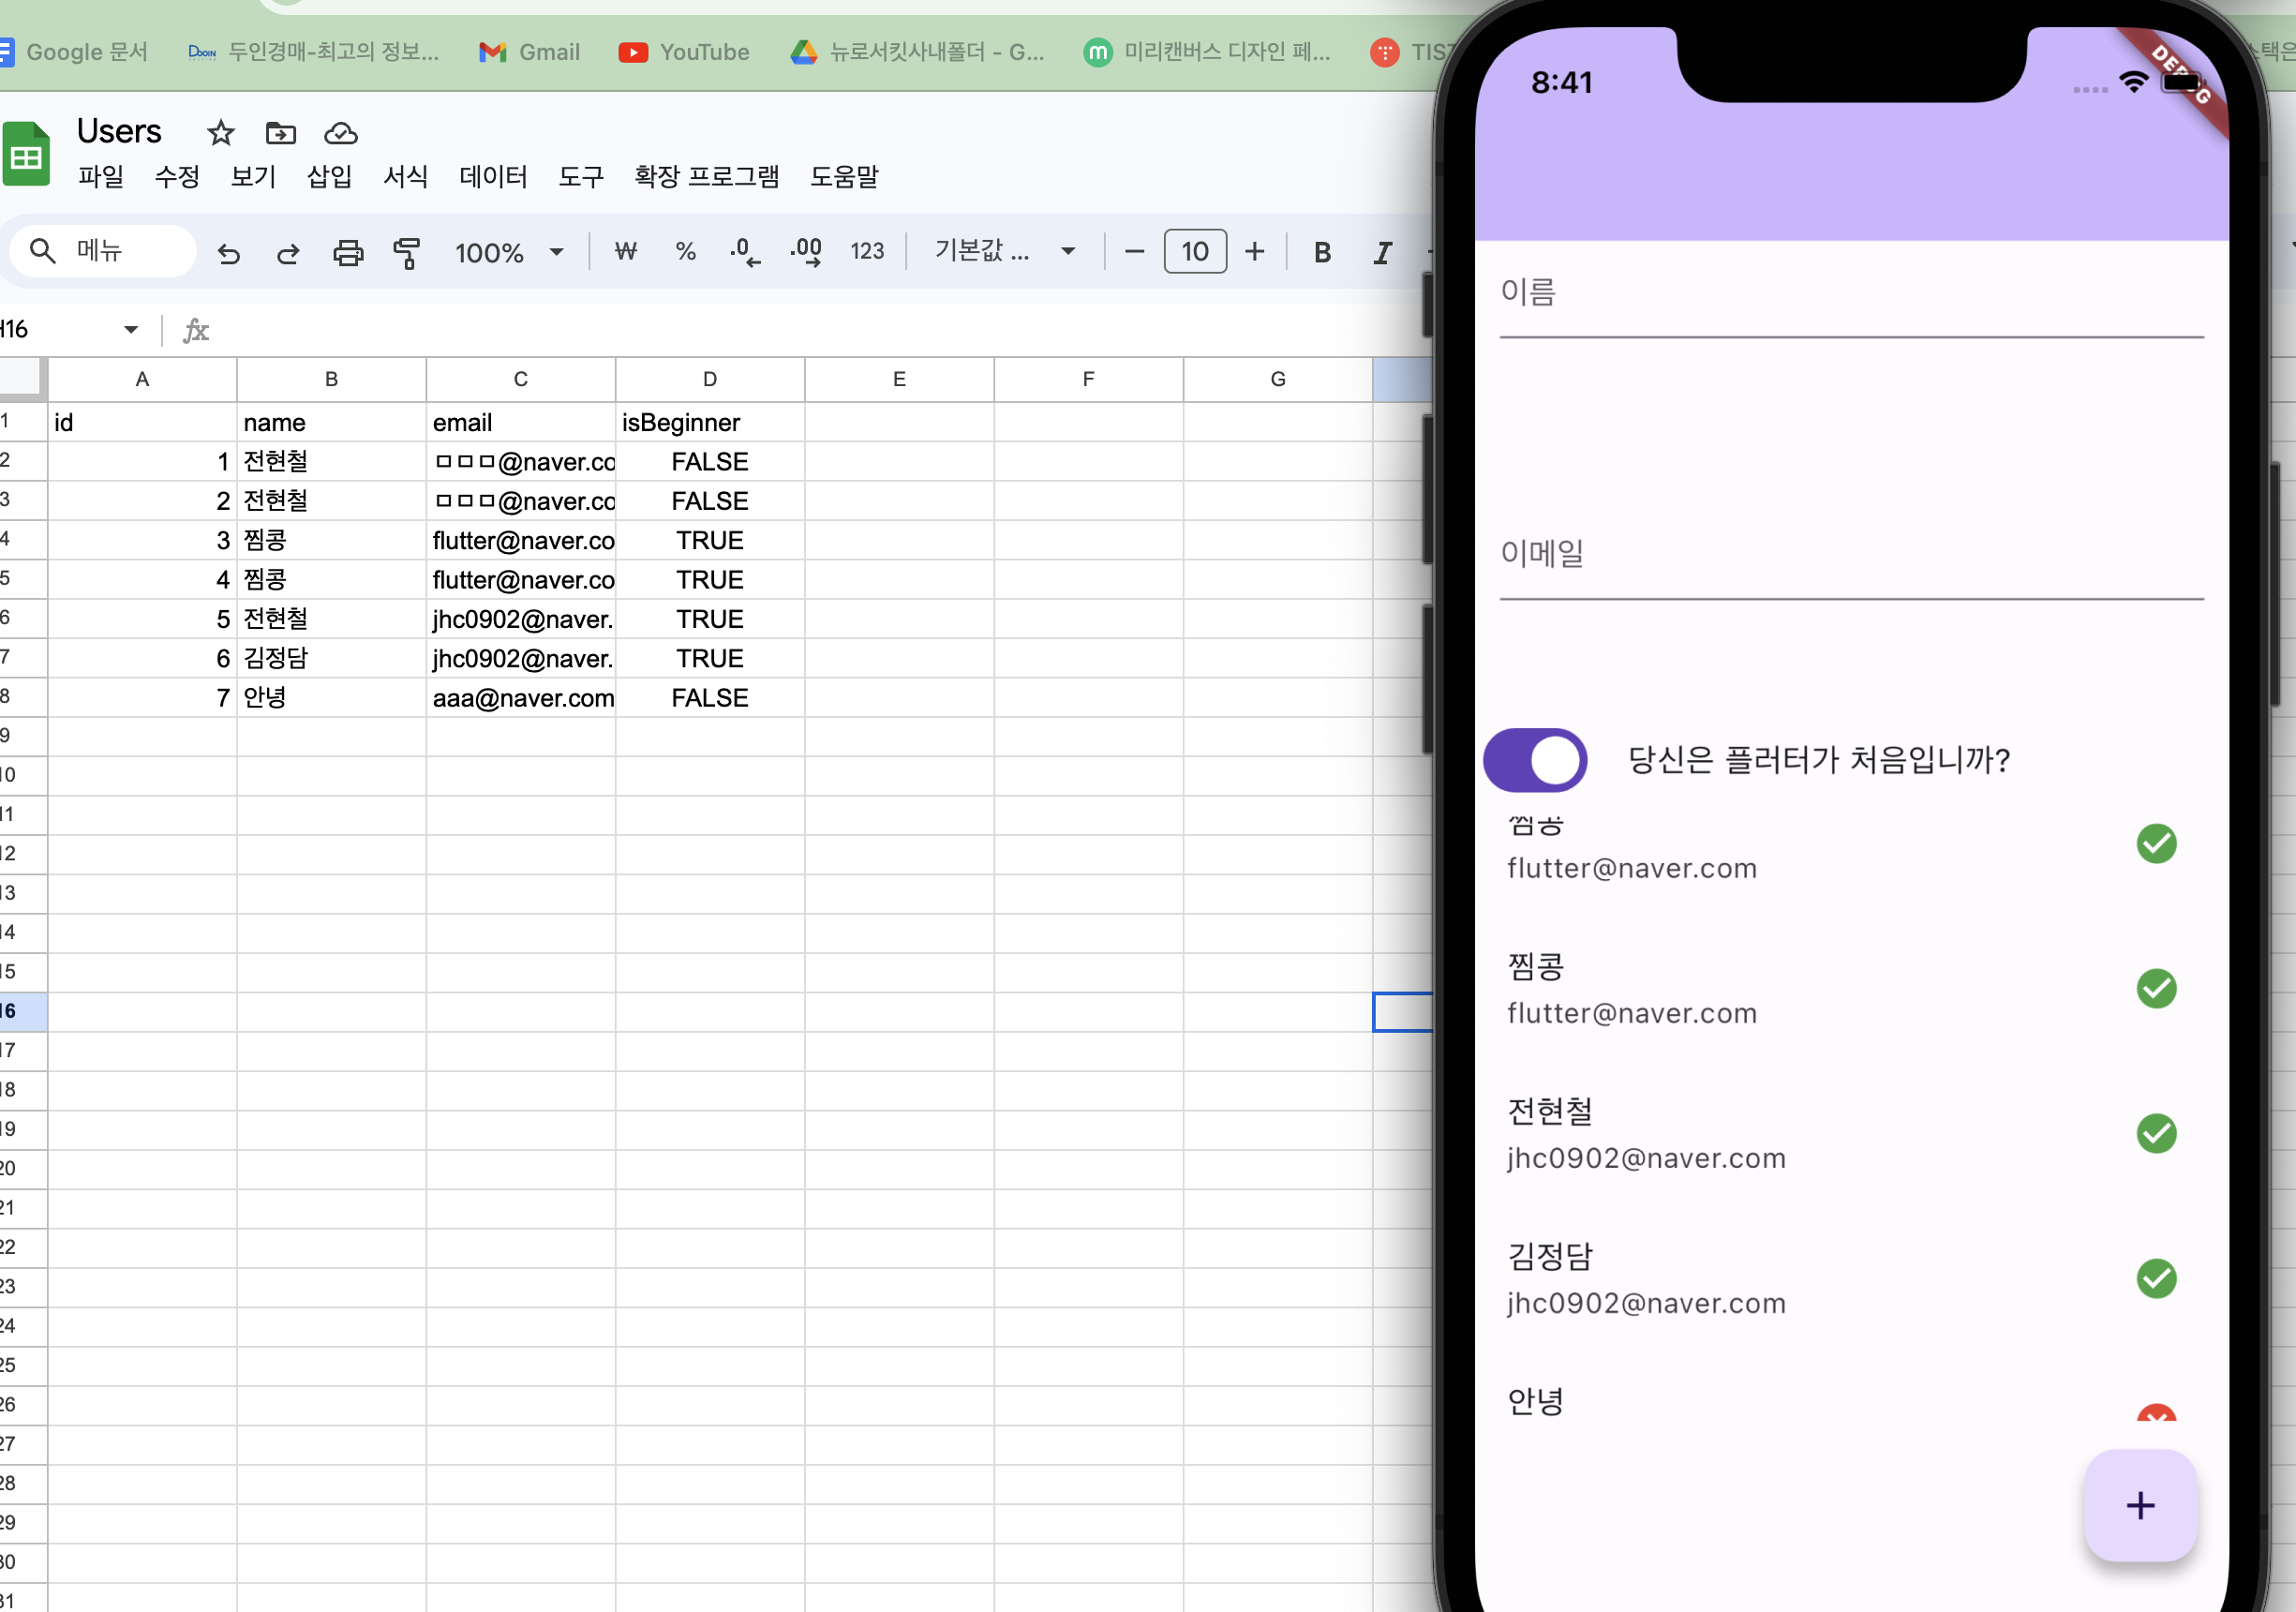This screenshot has width=2296, height=1612.
Task: Click the redo arrow icon
Action: click(x=288, y=252)
